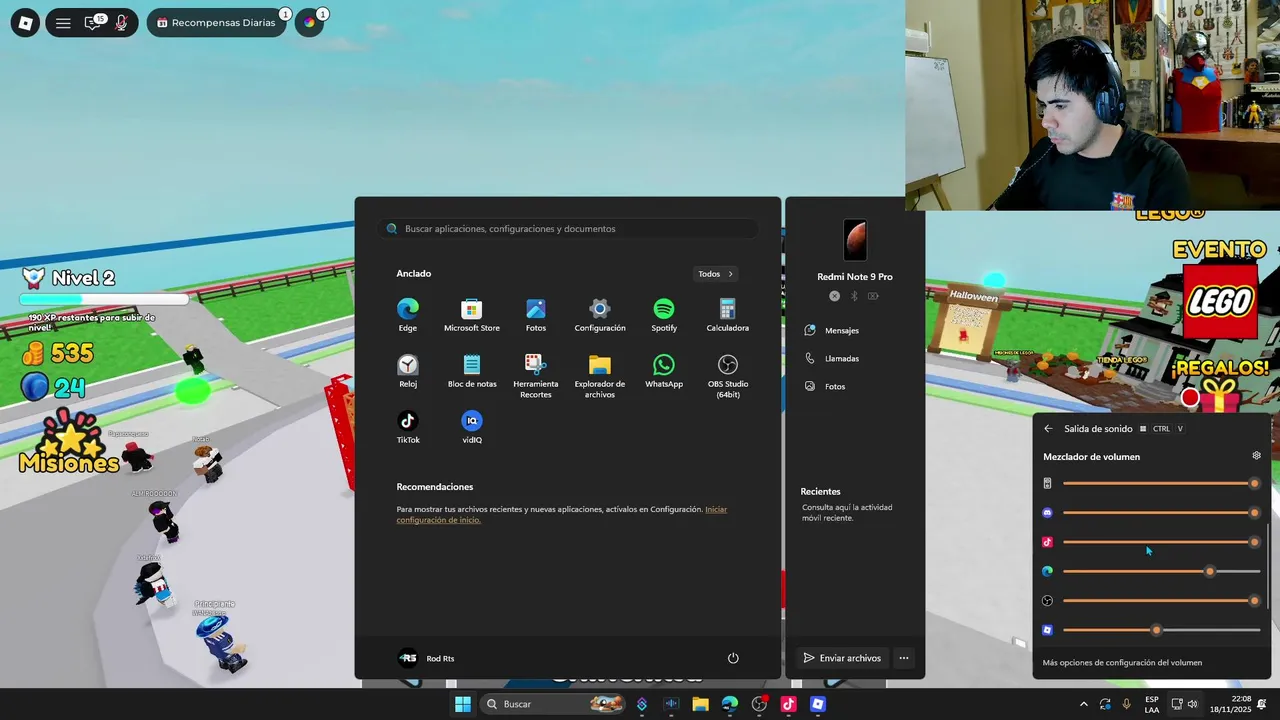The image size is (1280, 720).
Task: Open Configuración app in Start menu
Action: tap(600, 314)
